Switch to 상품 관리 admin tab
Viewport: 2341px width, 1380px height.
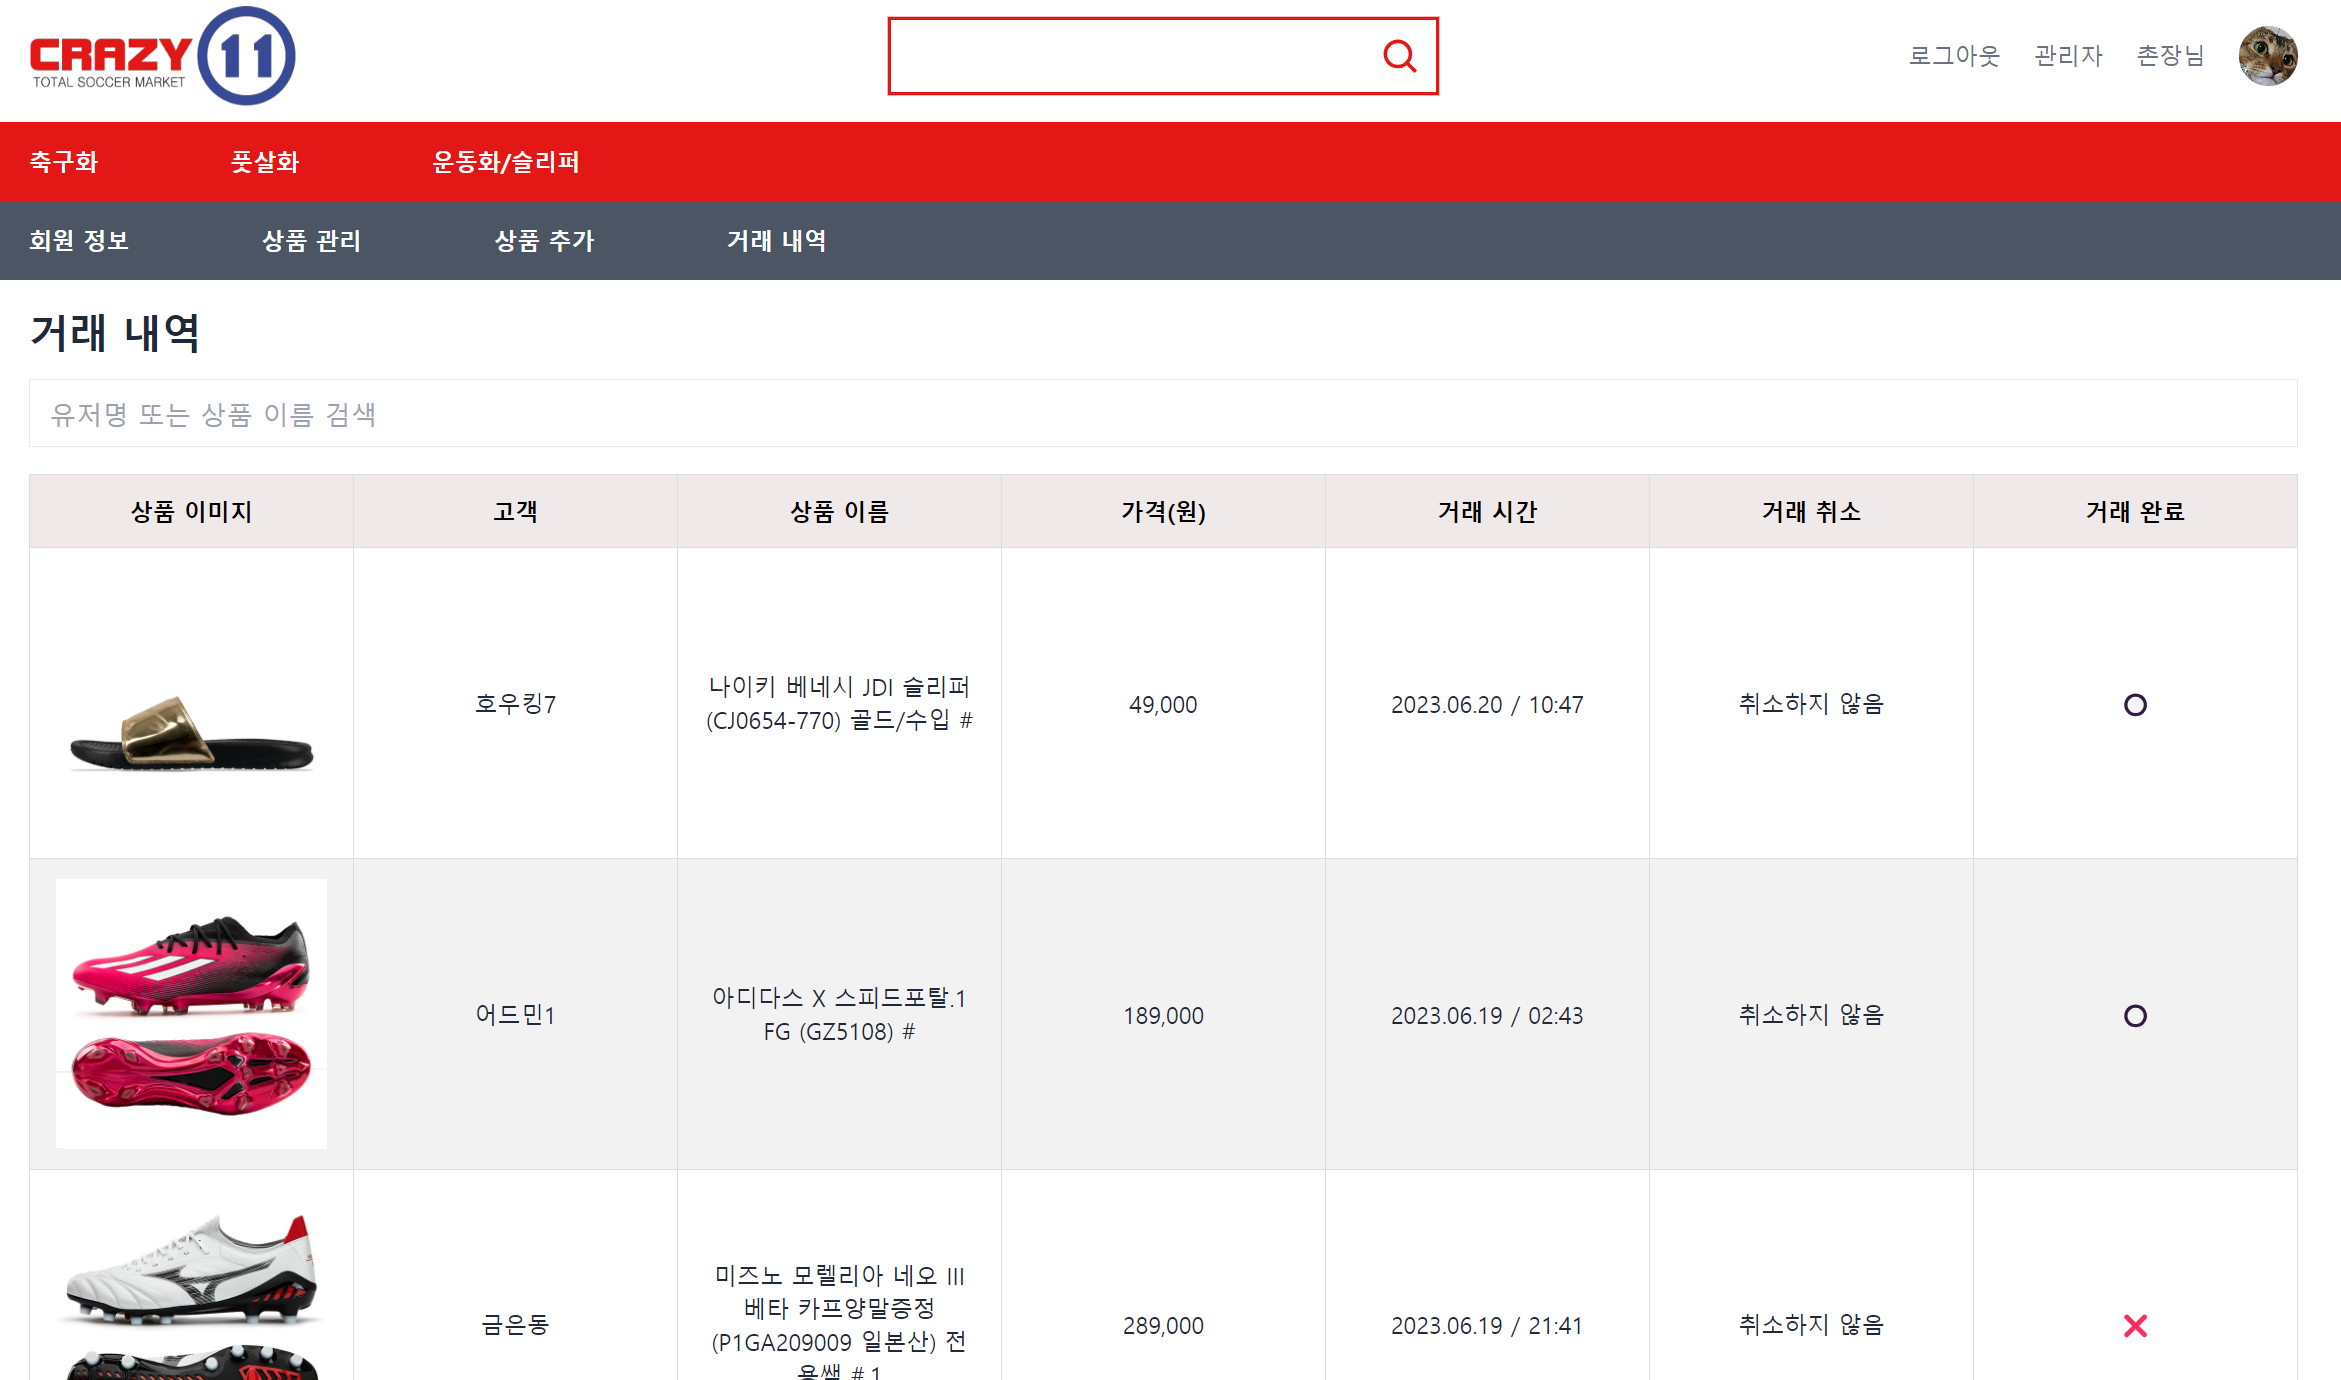(311, 241)
